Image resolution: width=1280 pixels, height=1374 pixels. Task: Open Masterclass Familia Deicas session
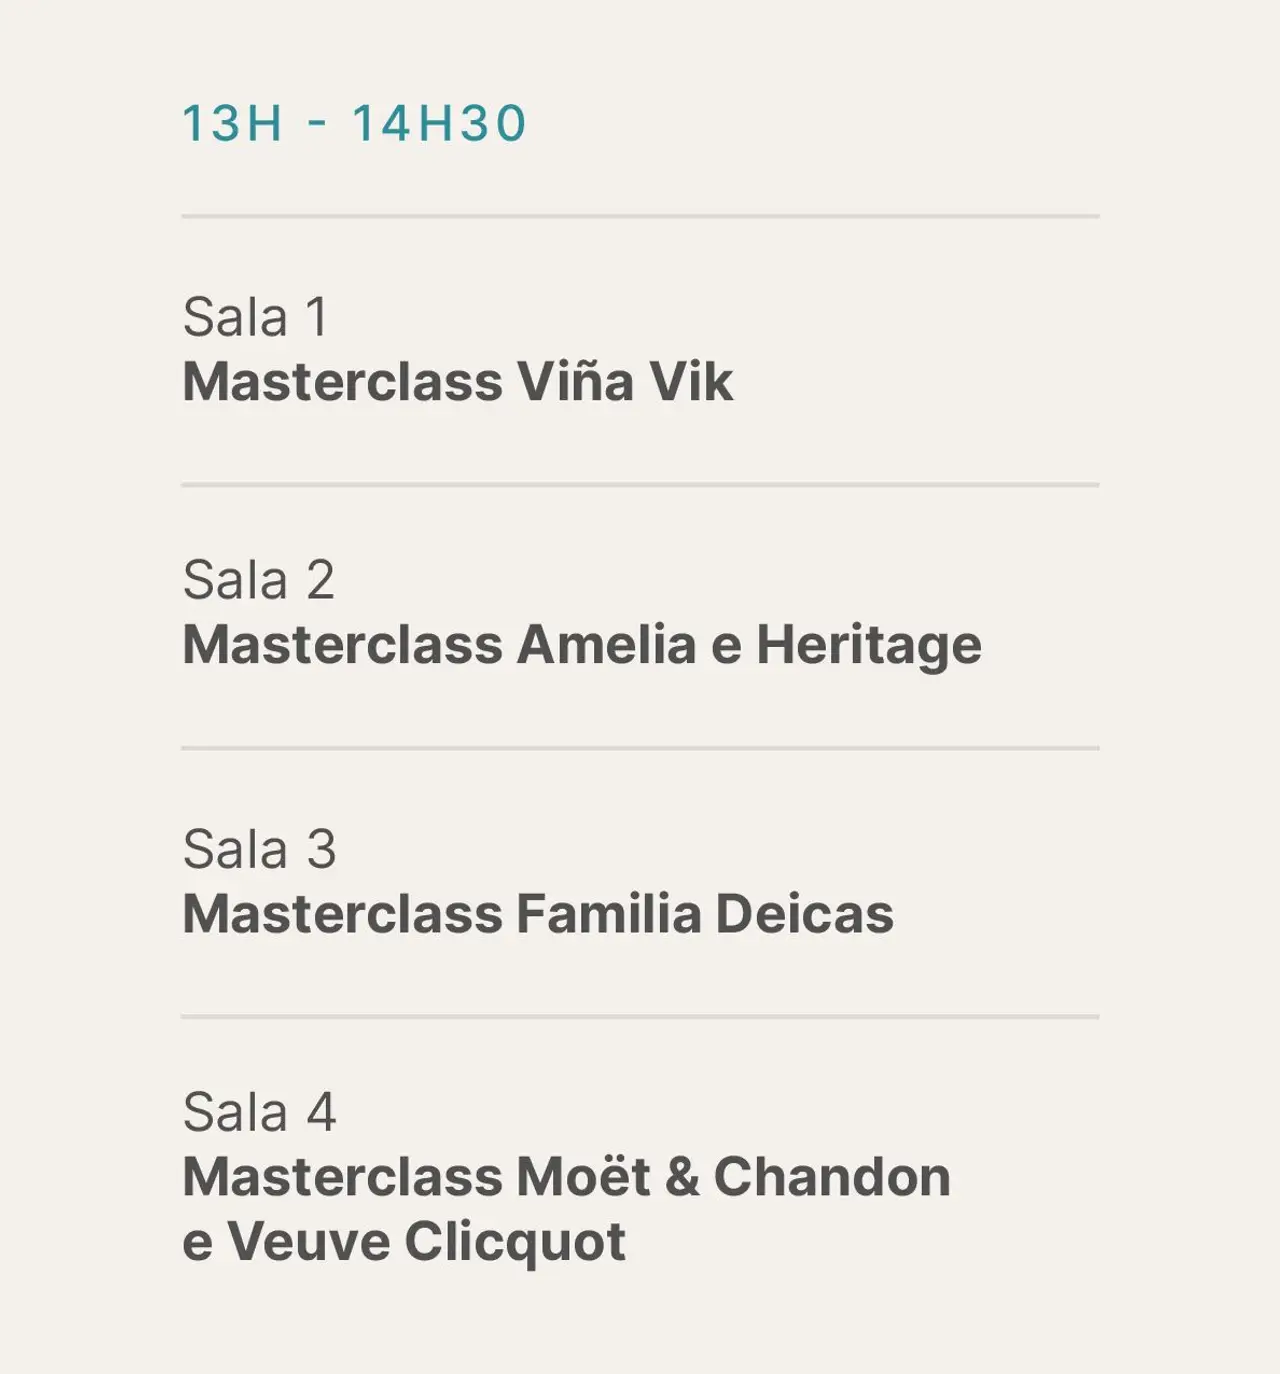(x=537, y=914)
